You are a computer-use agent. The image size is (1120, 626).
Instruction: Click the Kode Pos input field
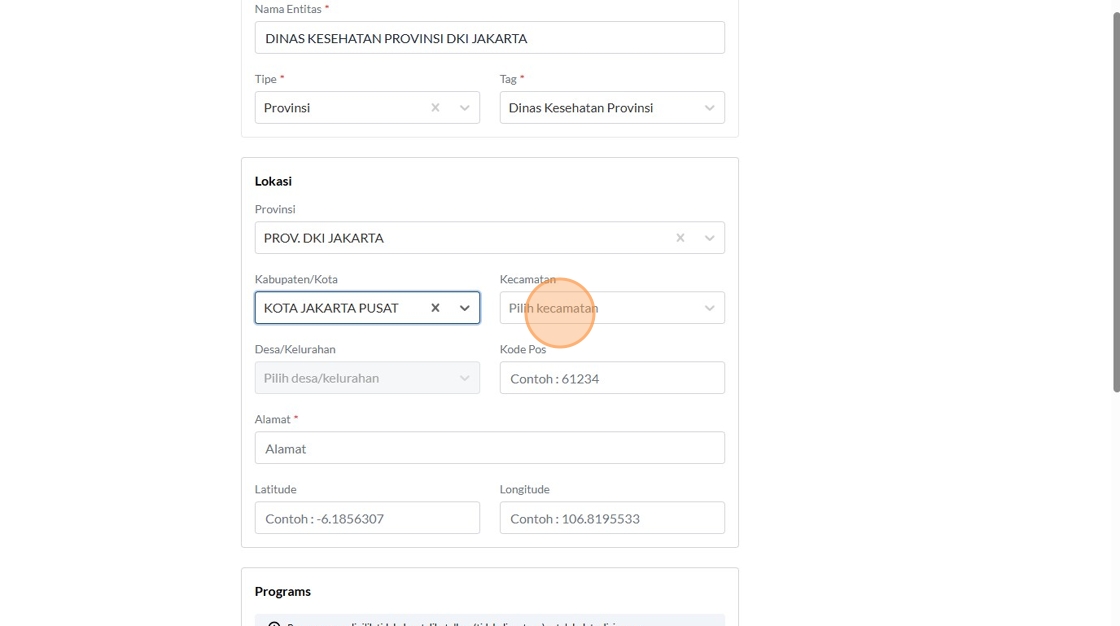[612, 378]
